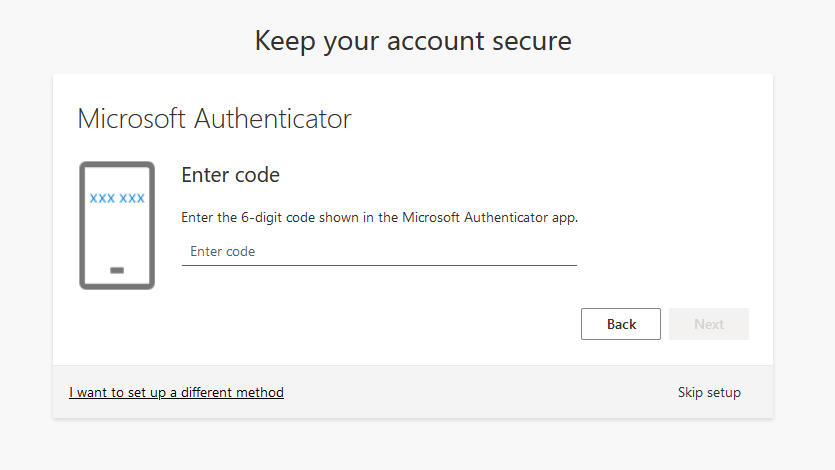This screenshot has width=835, height=470.
Task: Focus the Enter code input field
Action: [378, 251]
